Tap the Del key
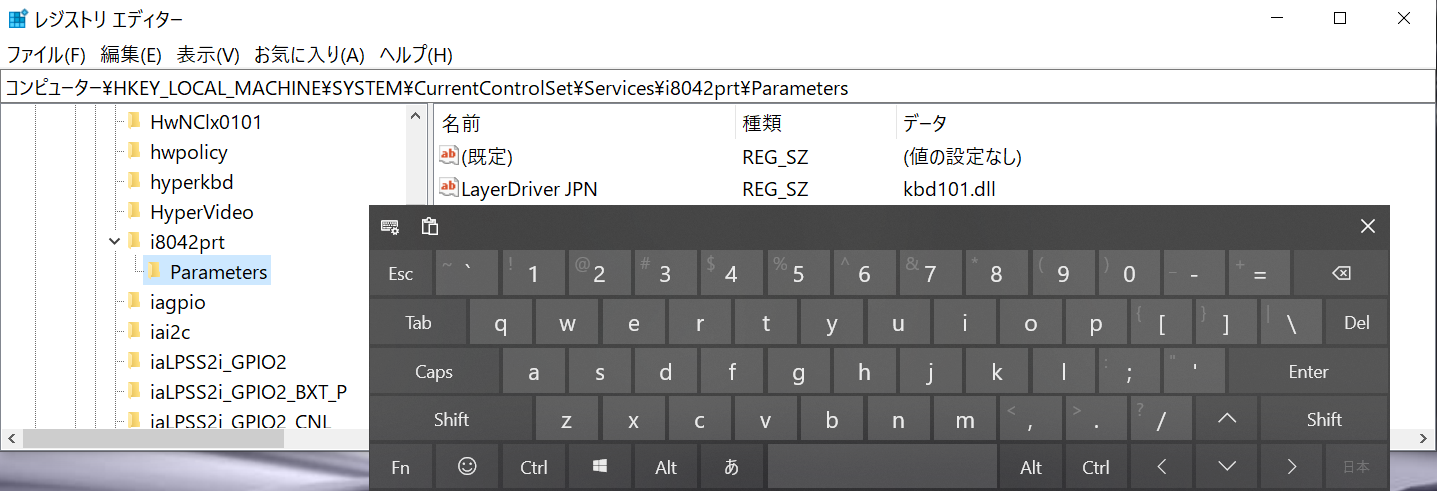The image size is (1437, 491). [1356, 323]
